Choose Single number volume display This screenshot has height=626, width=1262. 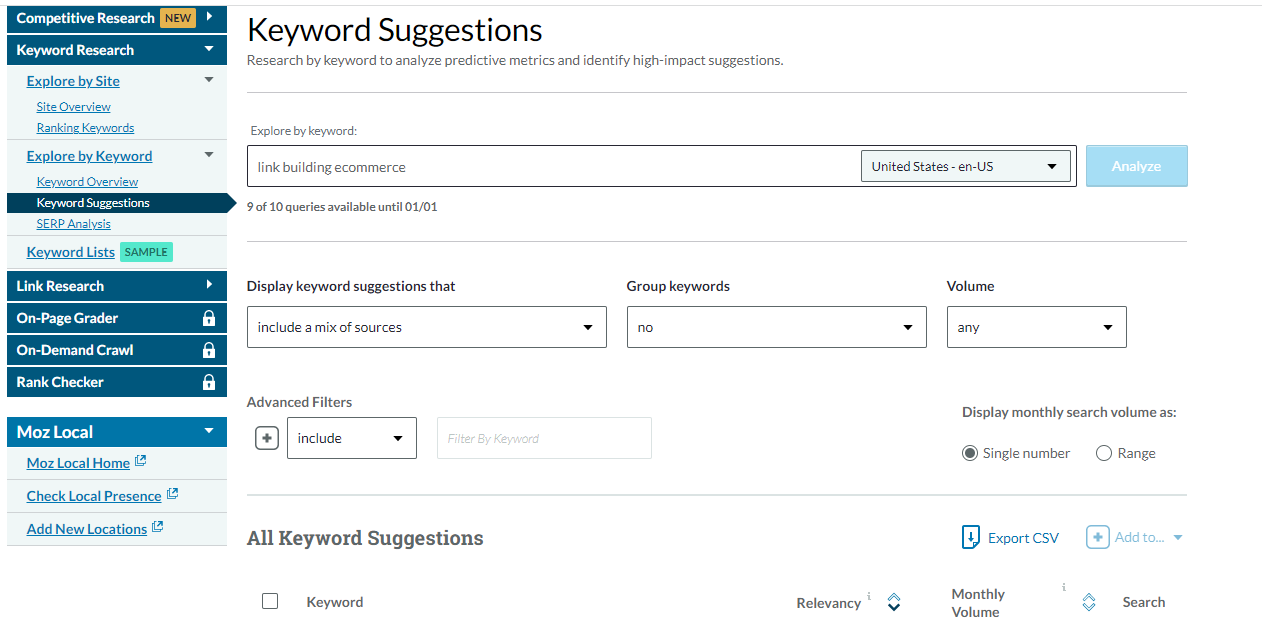(969, 453)
